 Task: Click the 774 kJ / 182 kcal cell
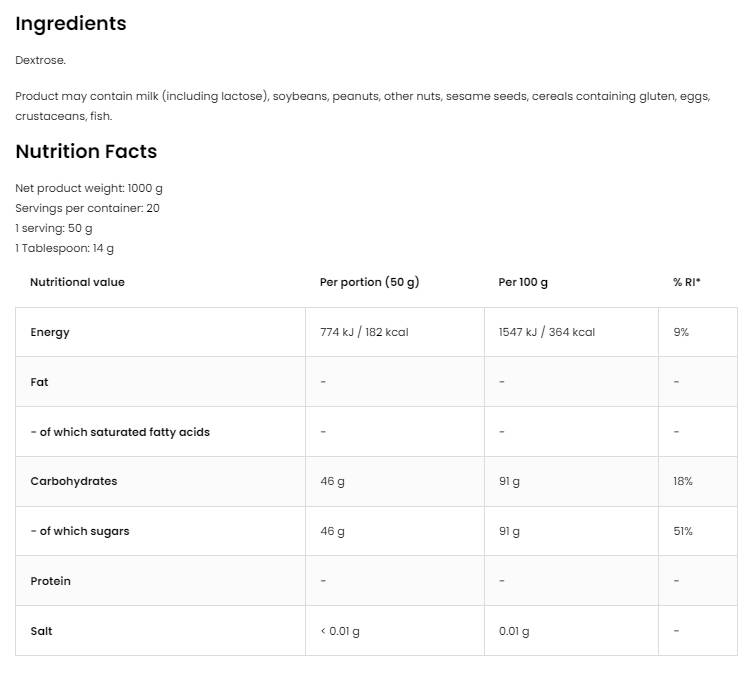pos(364,332)
